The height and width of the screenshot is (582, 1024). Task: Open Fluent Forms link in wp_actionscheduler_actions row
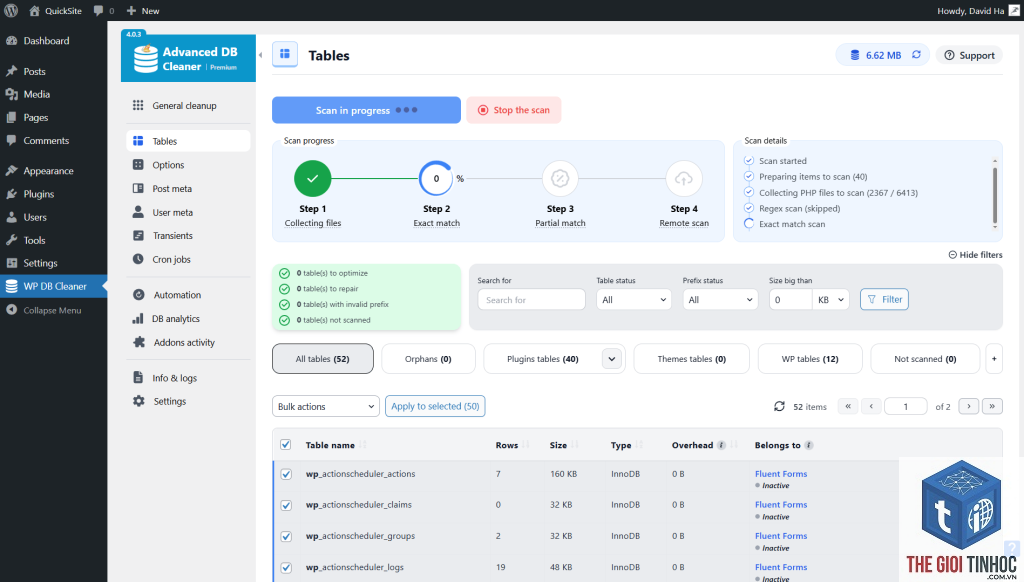click(x=780, y=474)
